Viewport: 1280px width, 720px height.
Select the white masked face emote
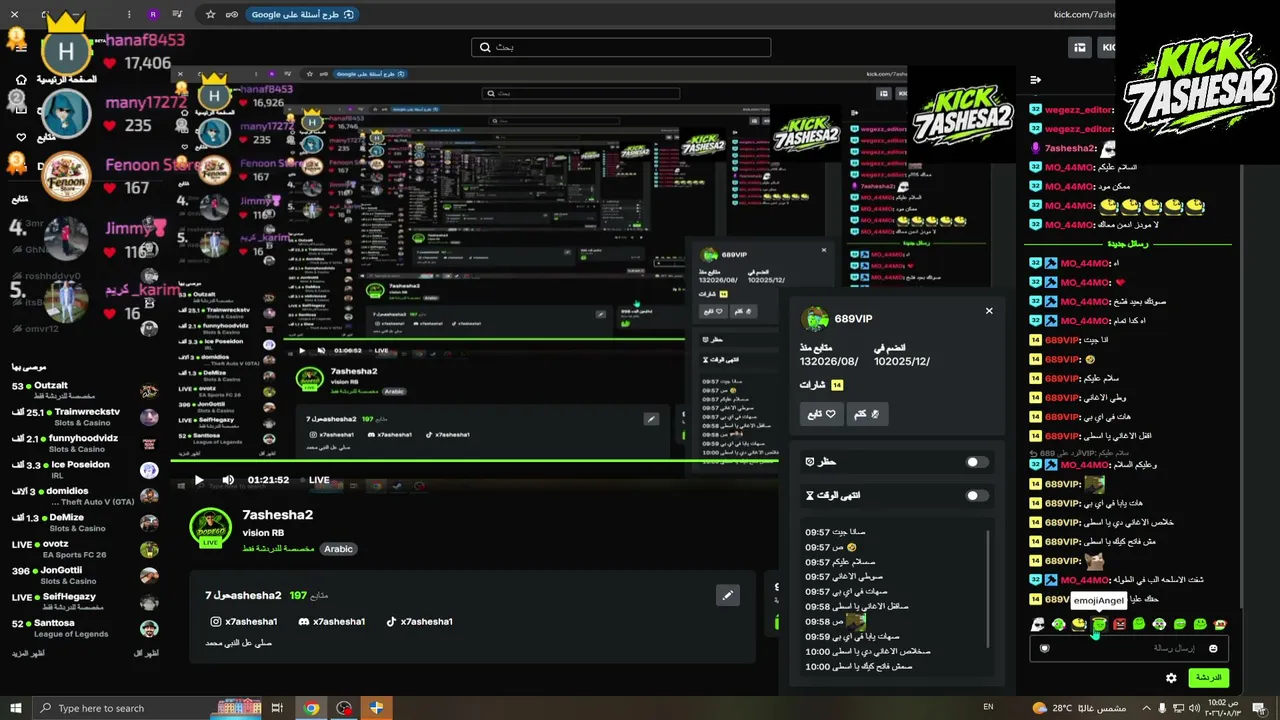click(x=1038, y=624)
